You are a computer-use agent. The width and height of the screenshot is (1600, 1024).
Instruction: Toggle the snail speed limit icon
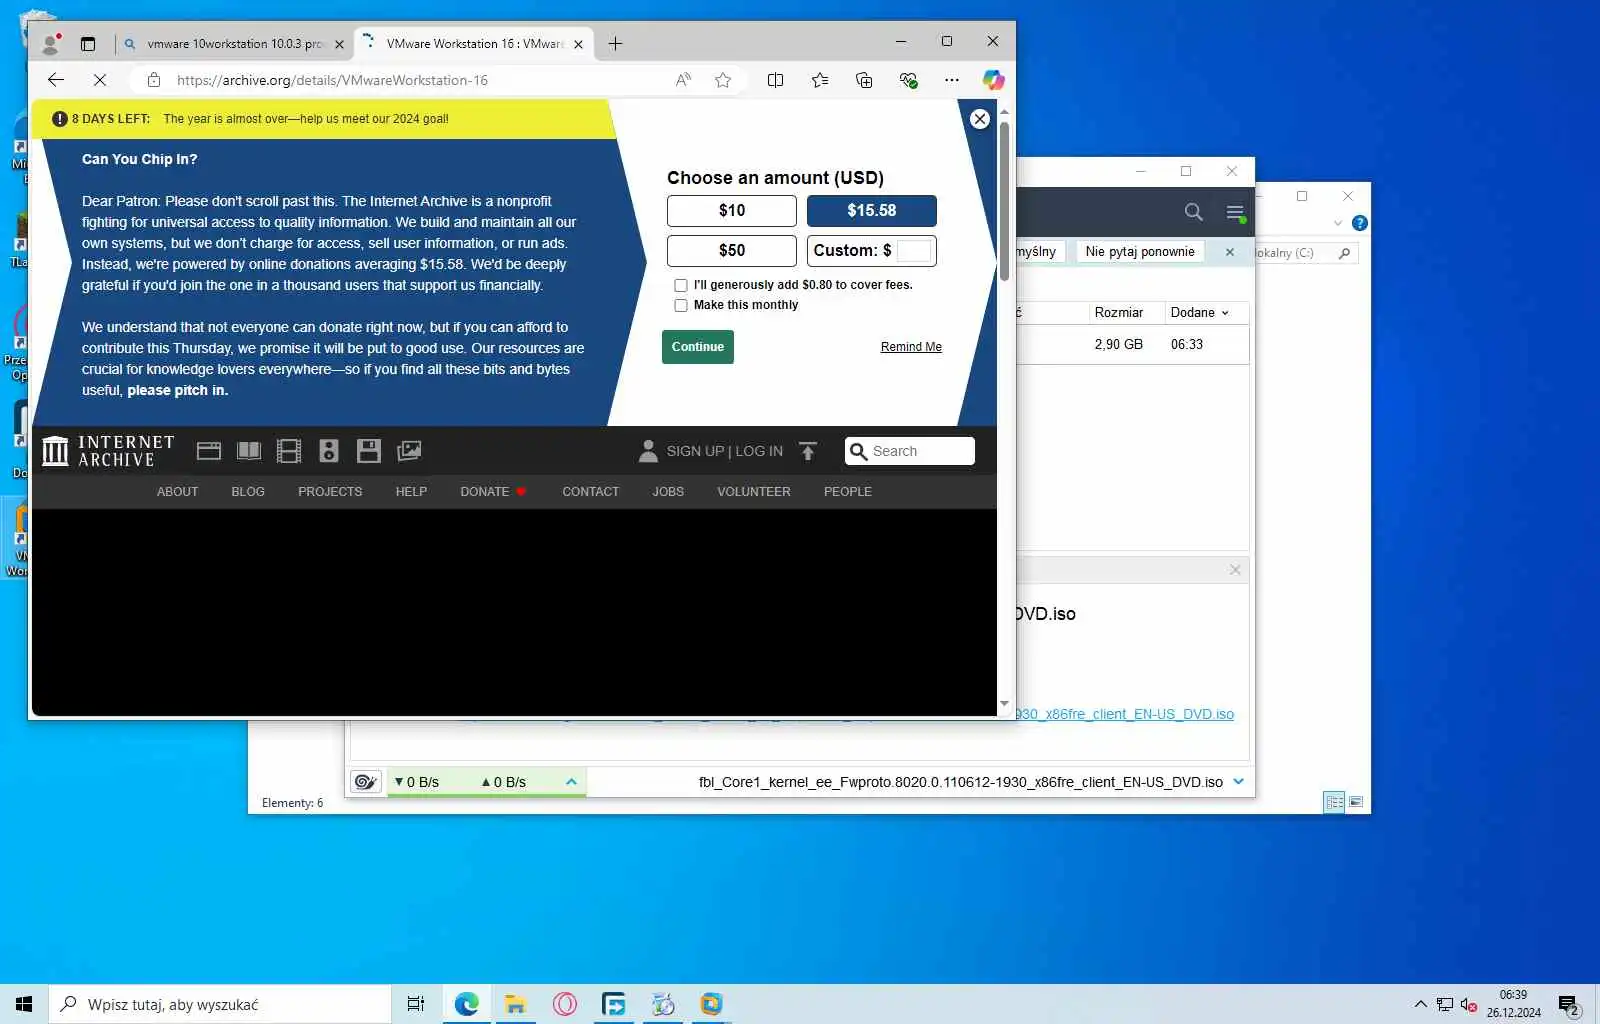[x=366, y=782]
